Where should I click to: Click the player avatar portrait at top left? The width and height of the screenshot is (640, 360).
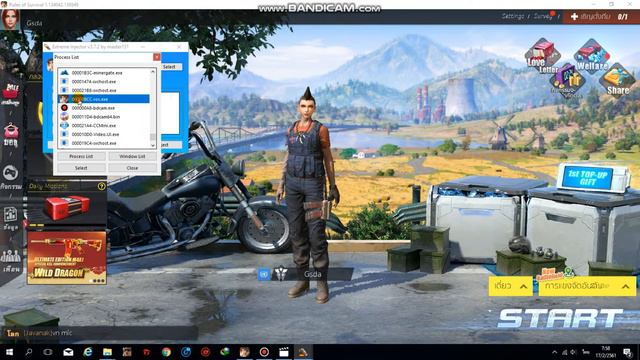tap(10, 19)
